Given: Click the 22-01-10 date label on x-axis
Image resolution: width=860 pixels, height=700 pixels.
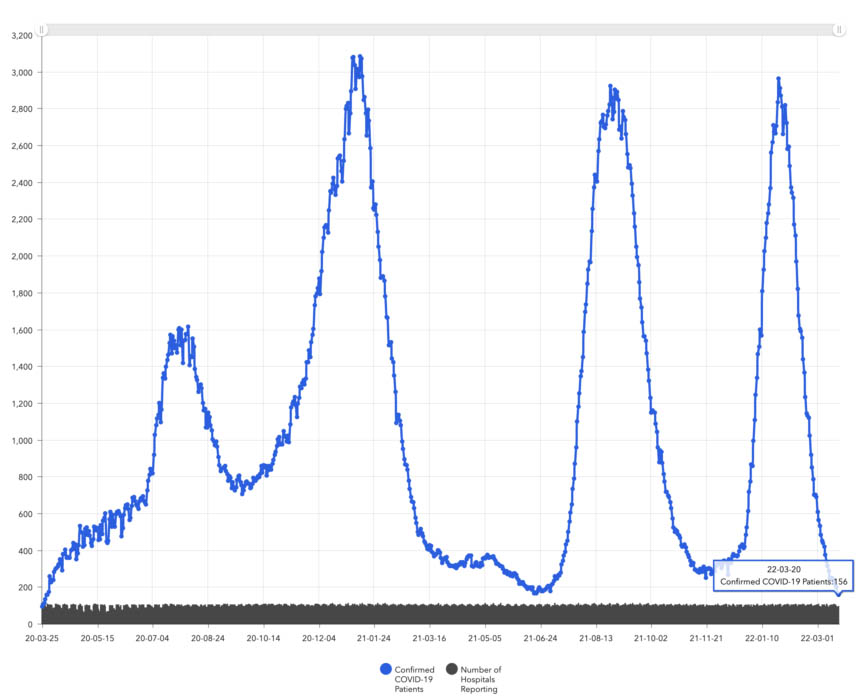Looking at the screenshot, I should pyautogui.click(x=762, y=637).
